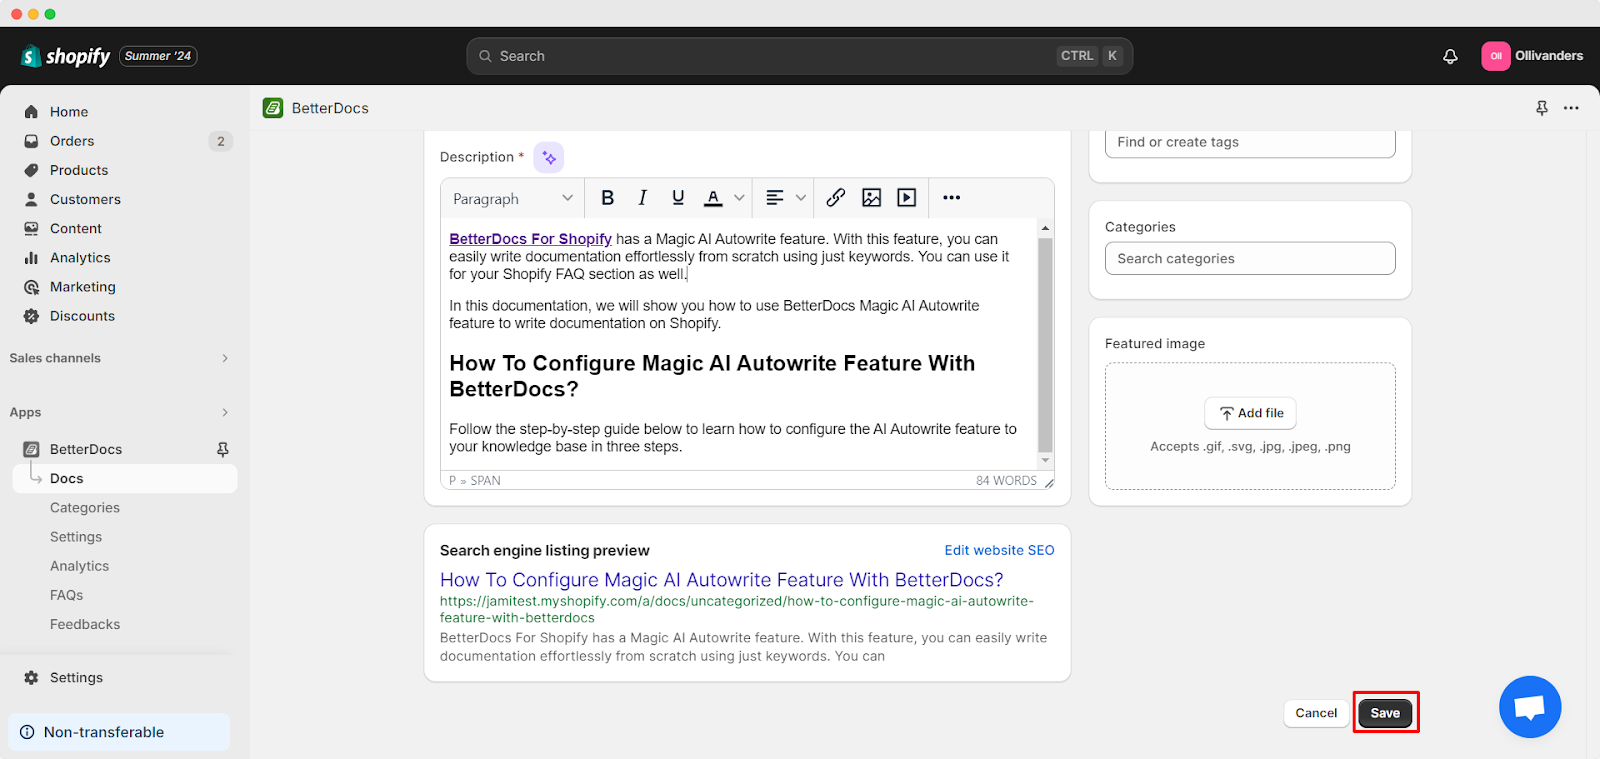
Task: Open FAQs under BetterDocs
Action: point(67,594)
